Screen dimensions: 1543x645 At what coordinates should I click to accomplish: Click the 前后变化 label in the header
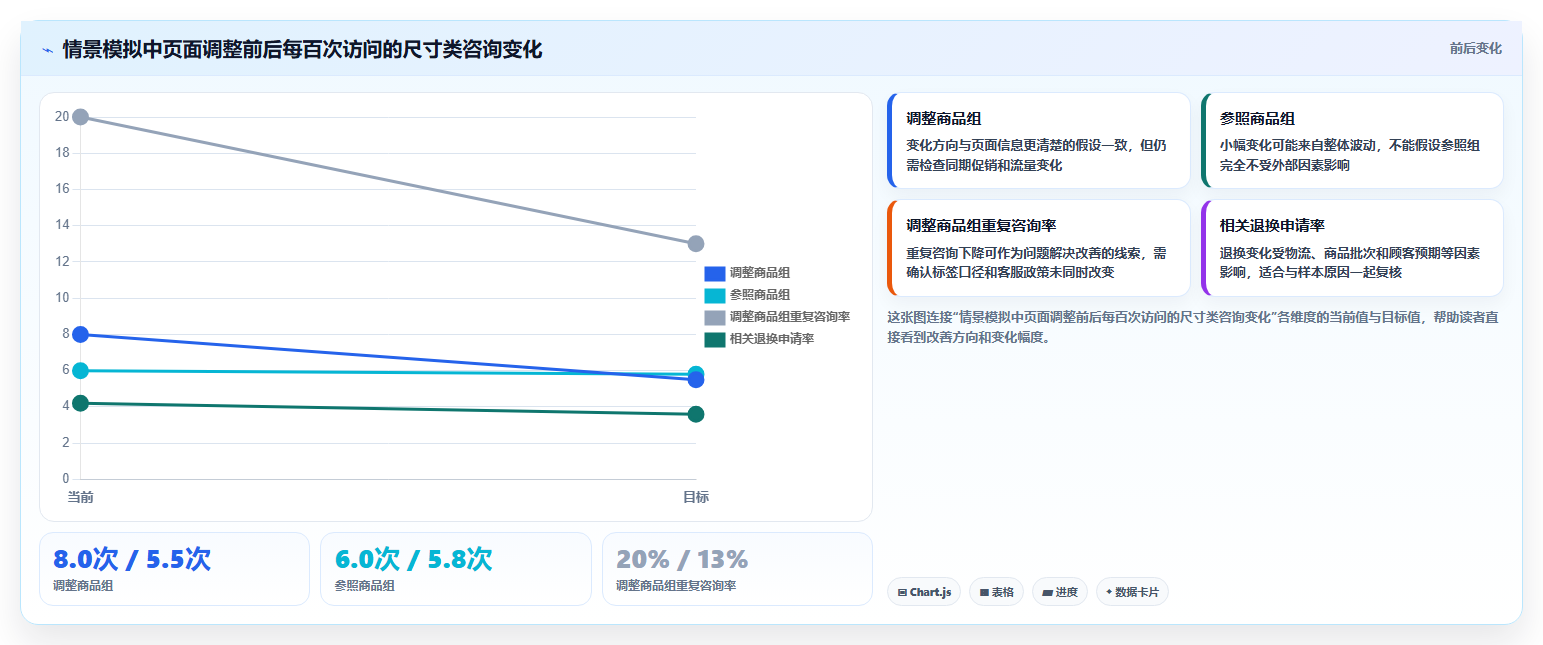pyautogui.click(x=1475, y=48)
